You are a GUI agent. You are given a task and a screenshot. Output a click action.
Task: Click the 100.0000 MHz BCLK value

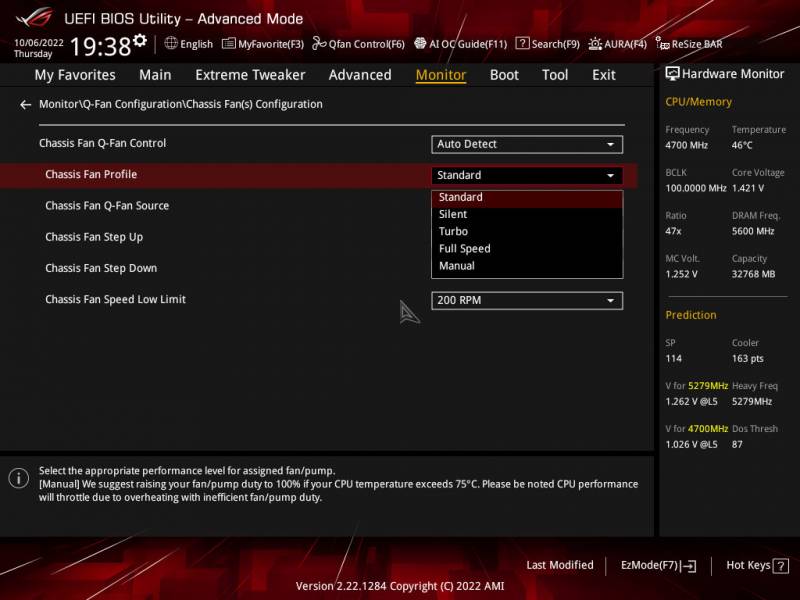(696, 188)
